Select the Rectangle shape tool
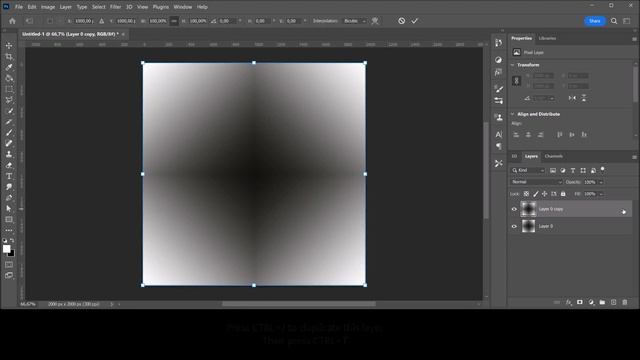The height and width of the screenshot is (360, 640). pos(9,220)
